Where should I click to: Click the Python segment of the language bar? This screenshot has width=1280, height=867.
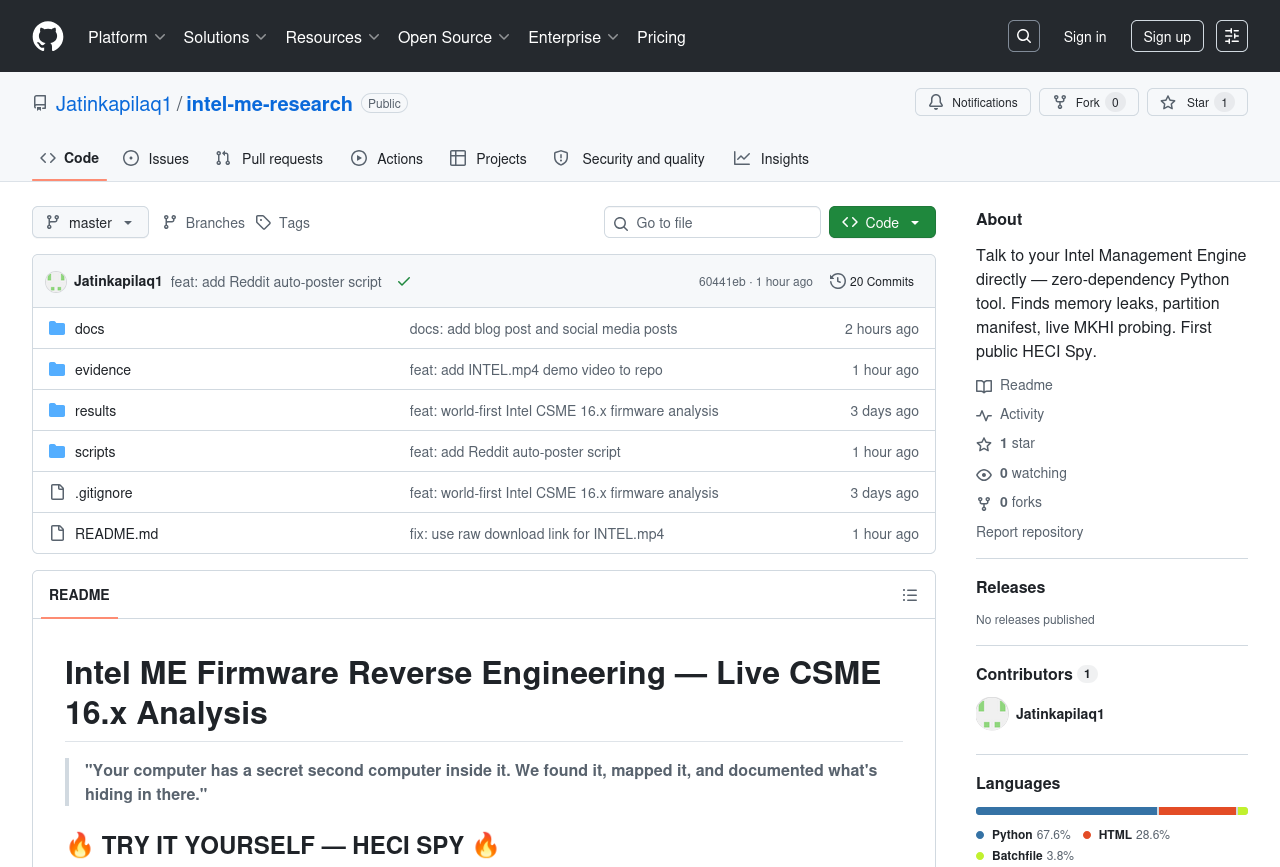click(1066, 811)
